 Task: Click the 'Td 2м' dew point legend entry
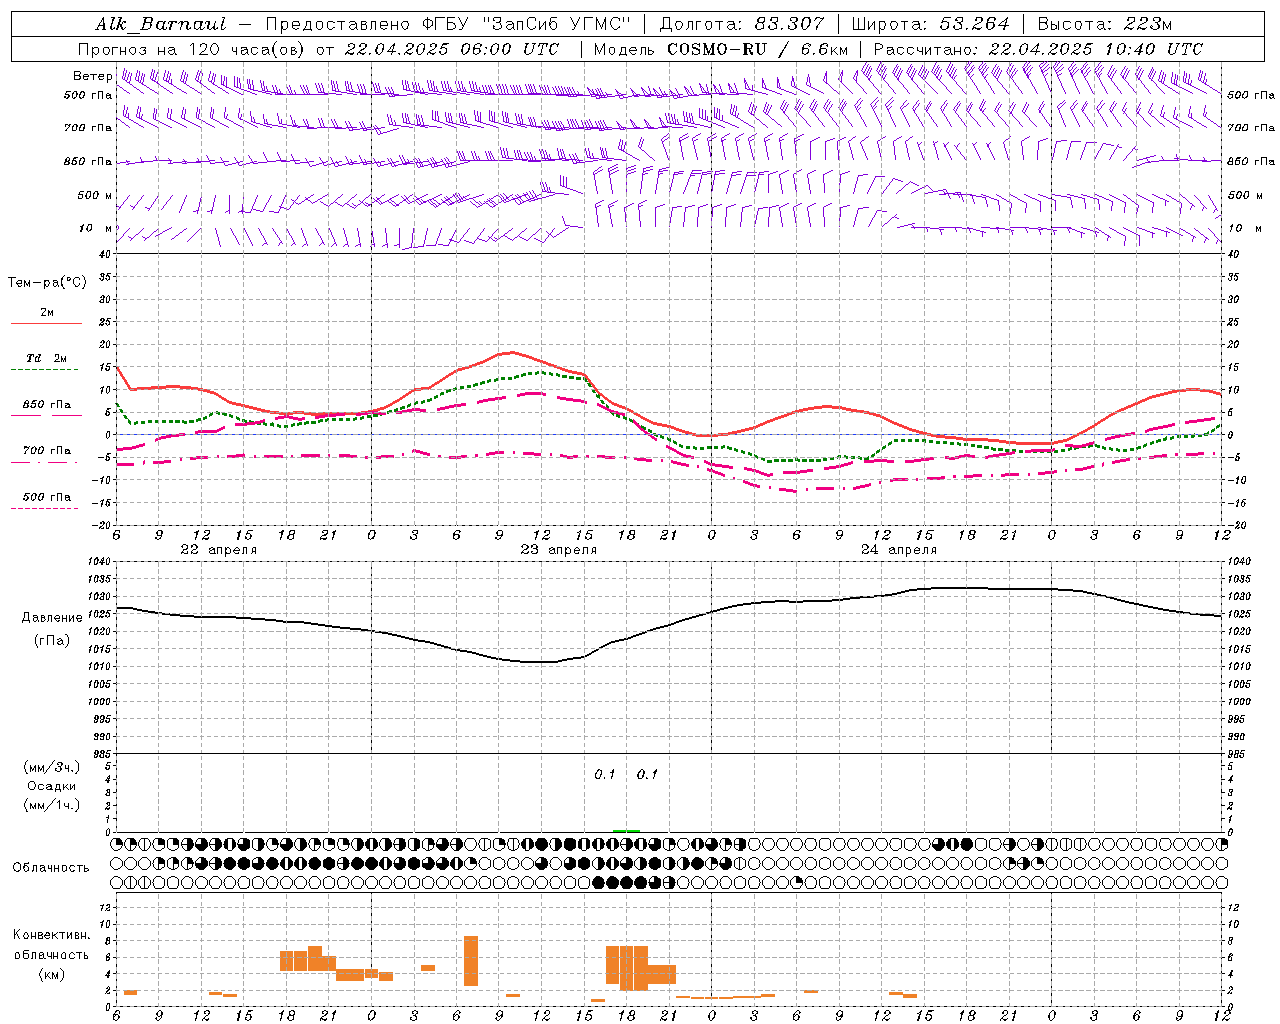[47, 358]
